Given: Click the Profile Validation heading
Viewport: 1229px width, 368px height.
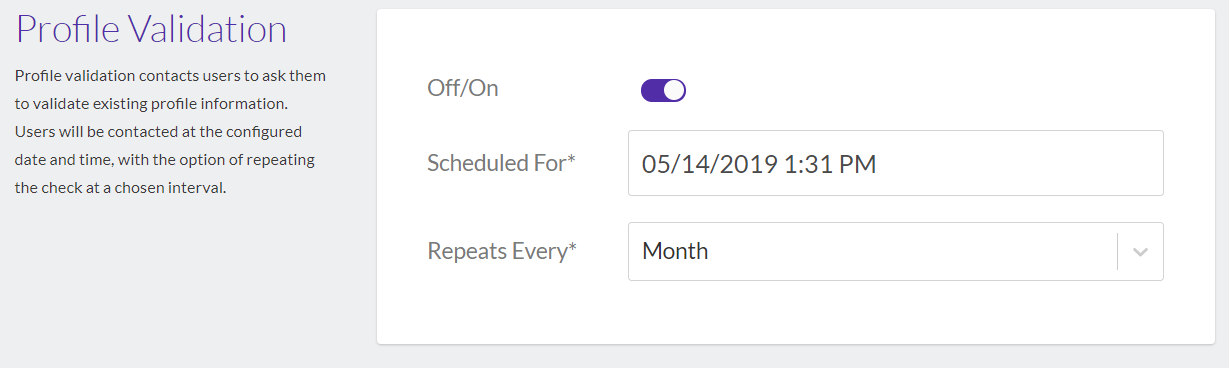Looking at the screenshot, I should [151, 29].
